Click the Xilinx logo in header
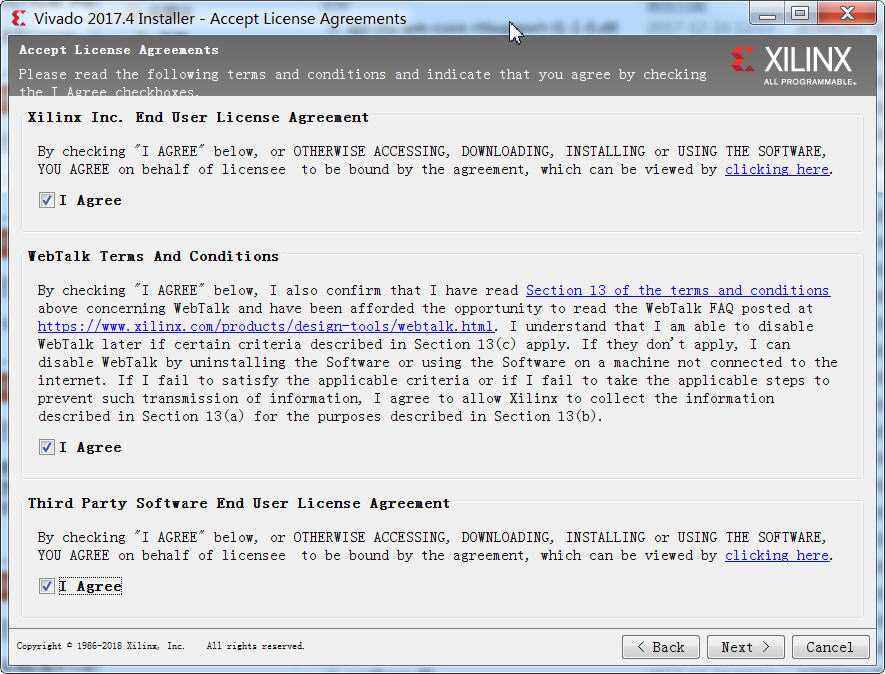The image size is (885, 674). (x=793, y=65)
